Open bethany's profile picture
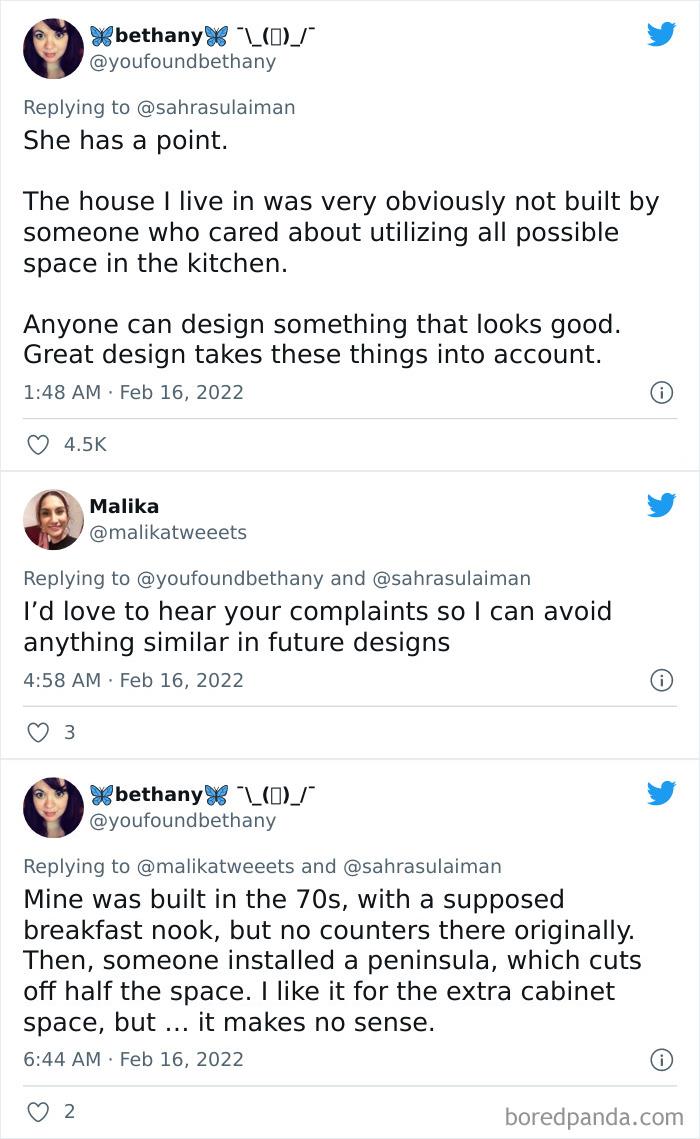This screenshot has width=700, height=1139. pyautogui.click(x=53, y=48)
